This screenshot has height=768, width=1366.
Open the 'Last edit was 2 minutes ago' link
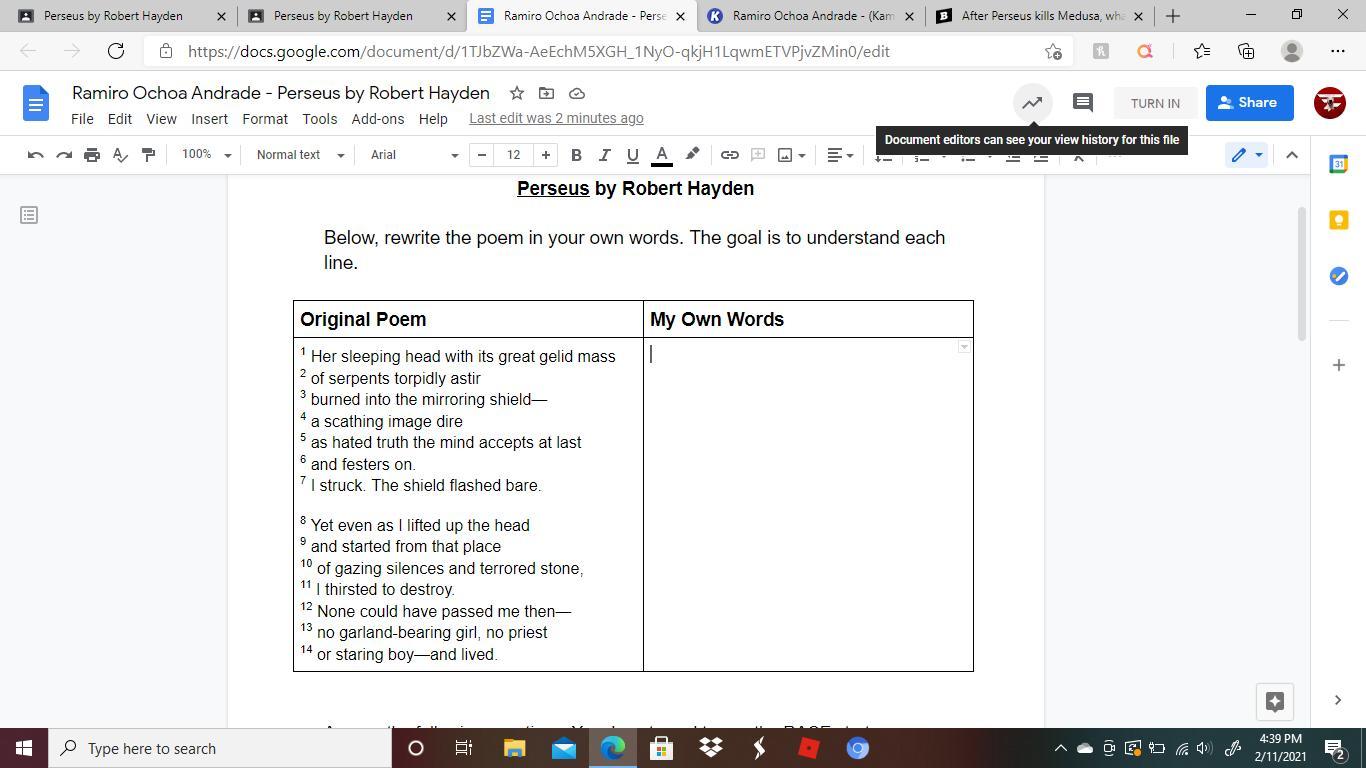[x=557, y=118]
